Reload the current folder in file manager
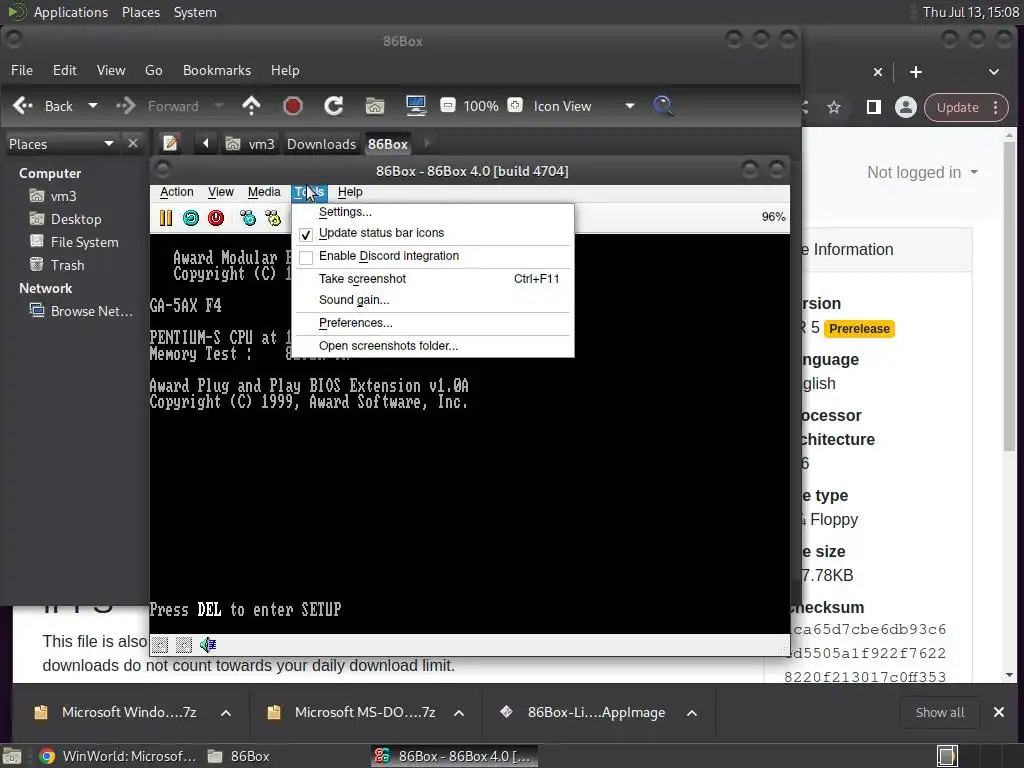The image size is (1024, 768). click(334, 106)
